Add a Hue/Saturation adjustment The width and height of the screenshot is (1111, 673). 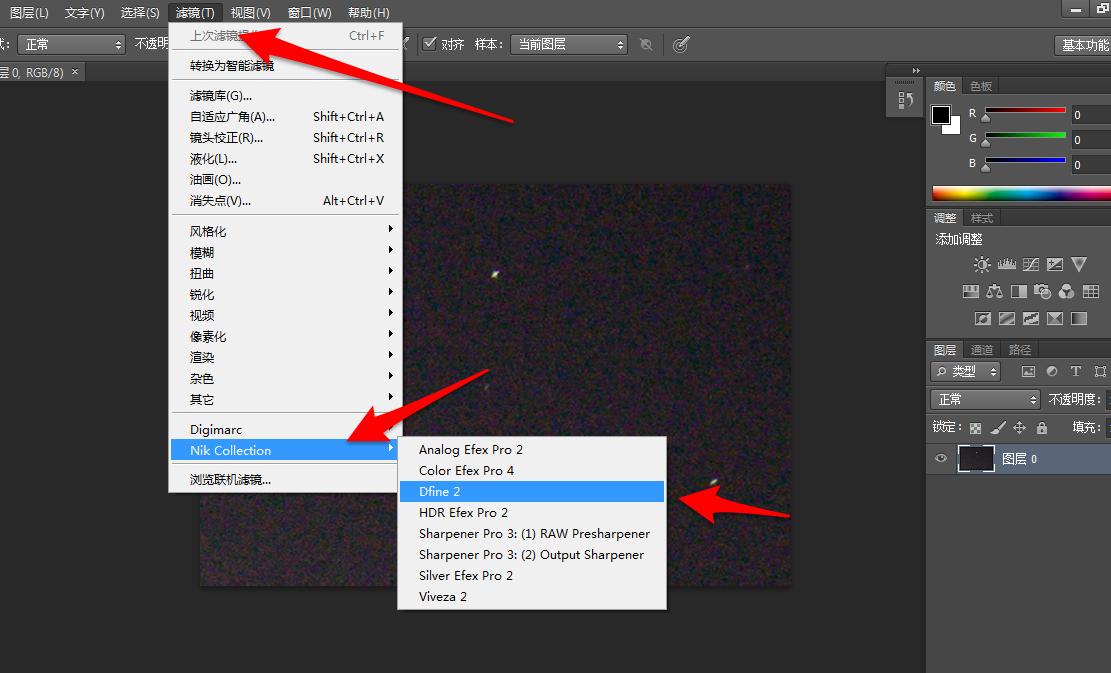971,291
